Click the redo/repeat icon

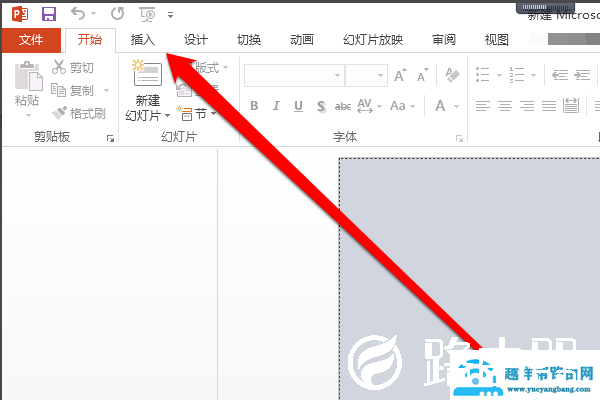(117, 14)
